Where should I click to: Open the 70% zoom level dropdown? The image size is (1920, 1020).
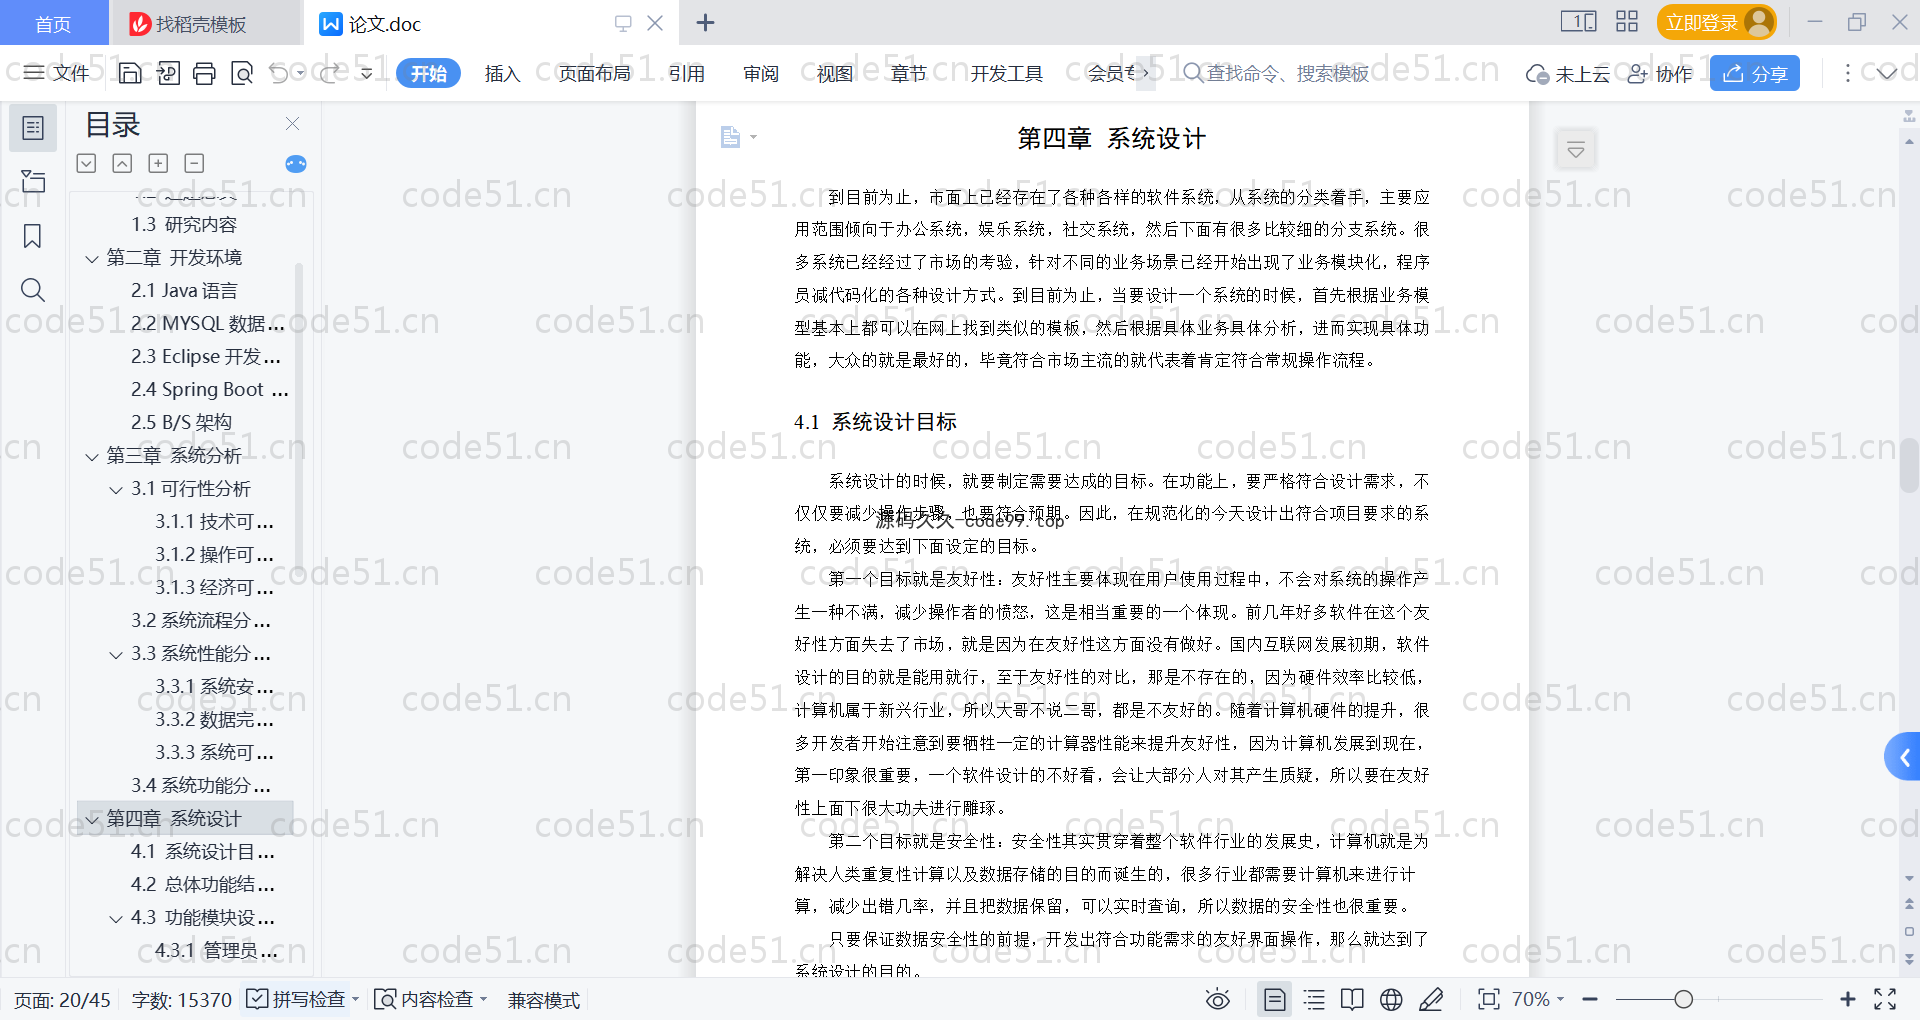tap(1538, 999)
